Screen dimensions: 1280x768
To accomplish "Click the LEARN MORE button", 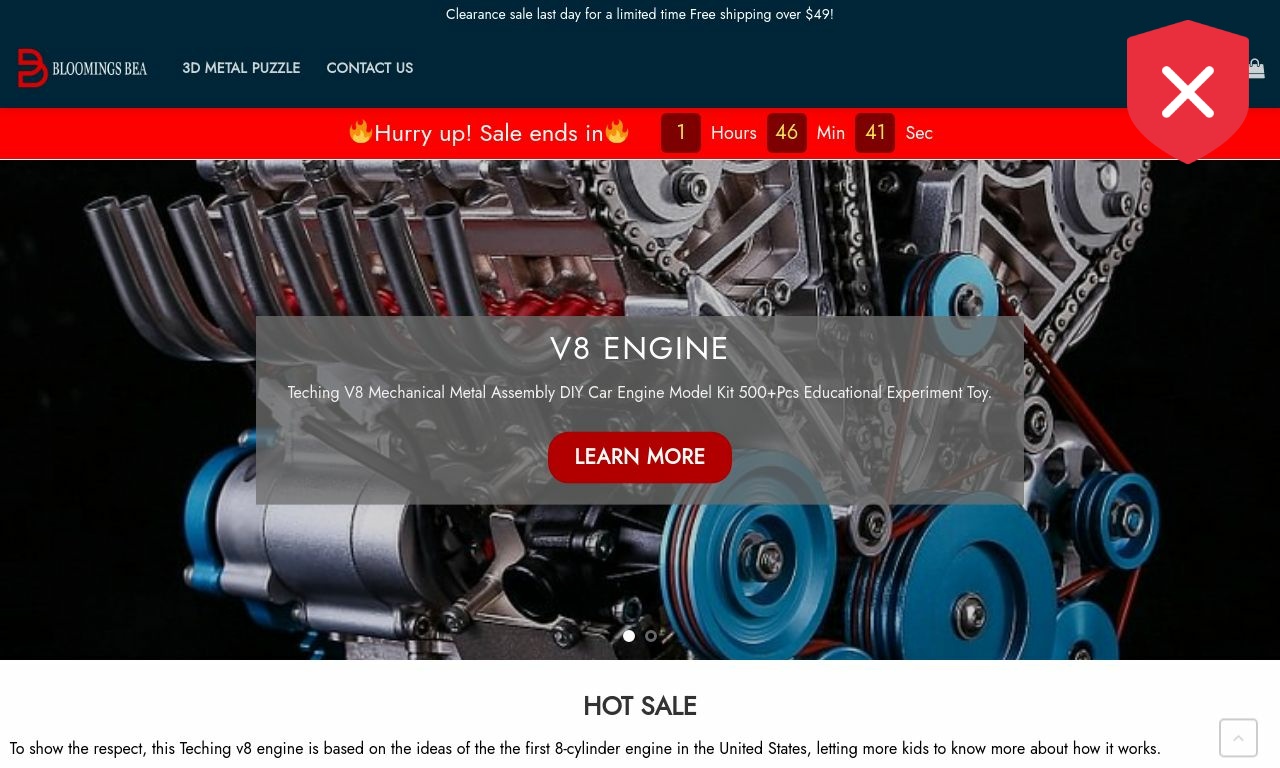I will click(x=640, y=457).
